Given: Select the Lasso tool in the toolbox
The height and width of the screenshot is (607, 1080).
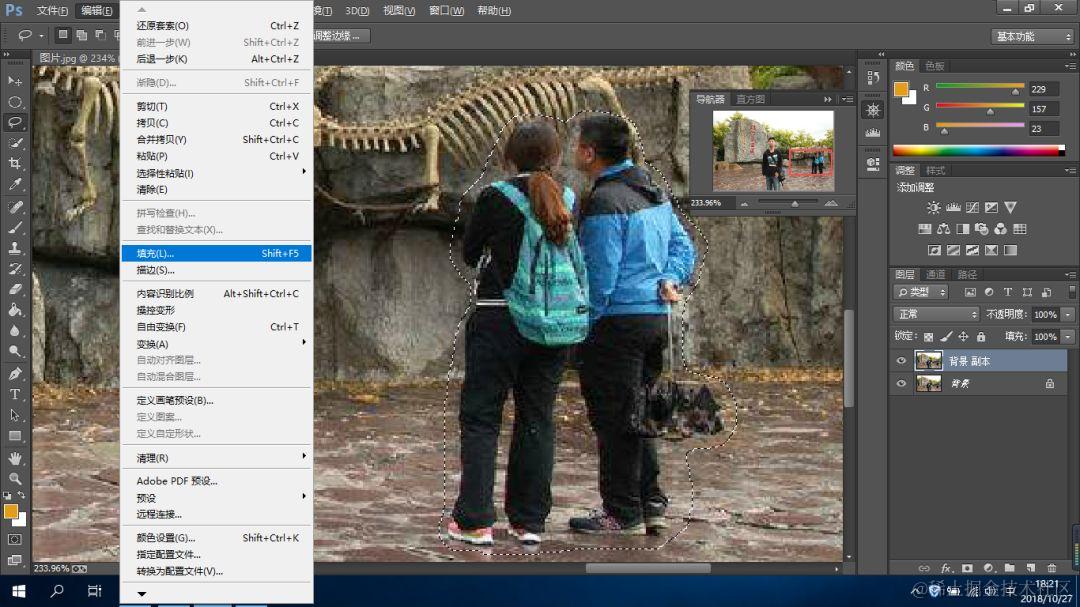Looking at the screenshot, I should [x=14, y=123].
